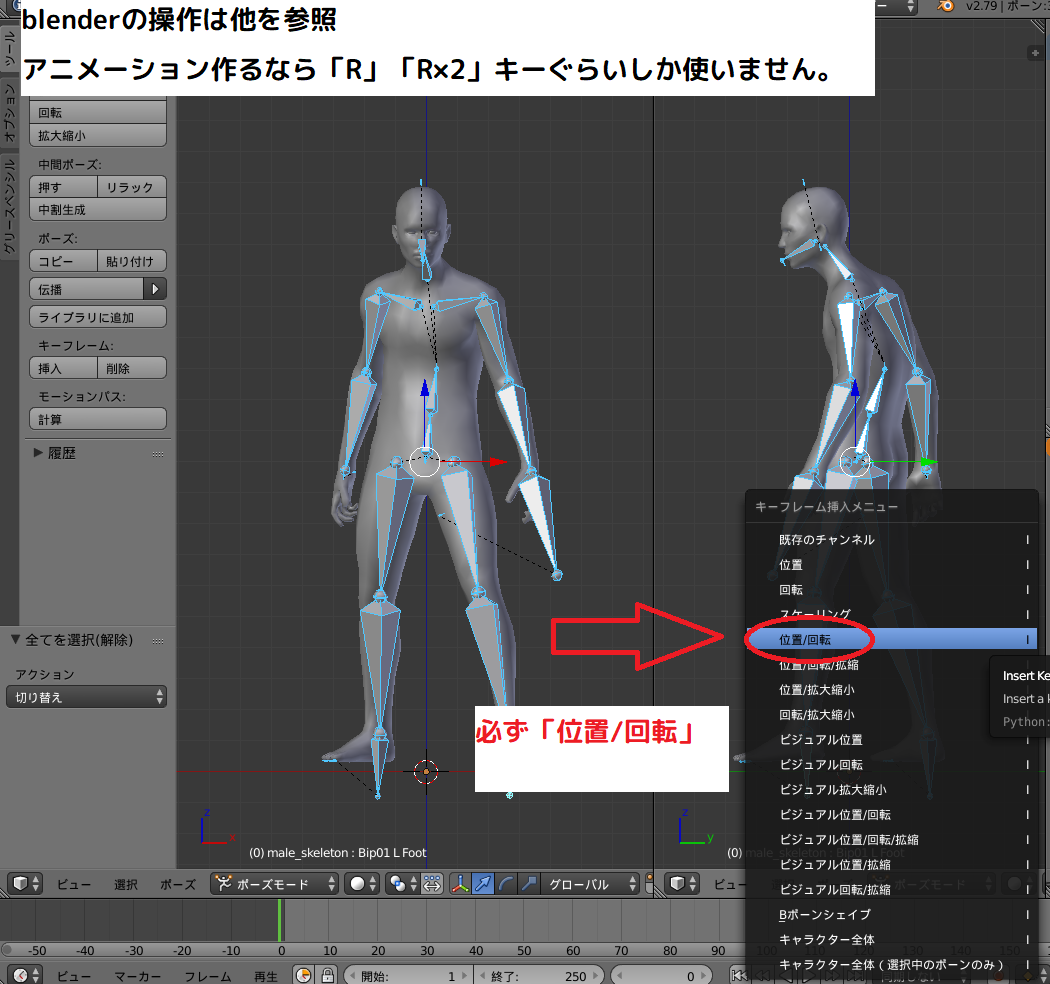Choose 位置/拡大縮小 menu entry

coord(892,689)
